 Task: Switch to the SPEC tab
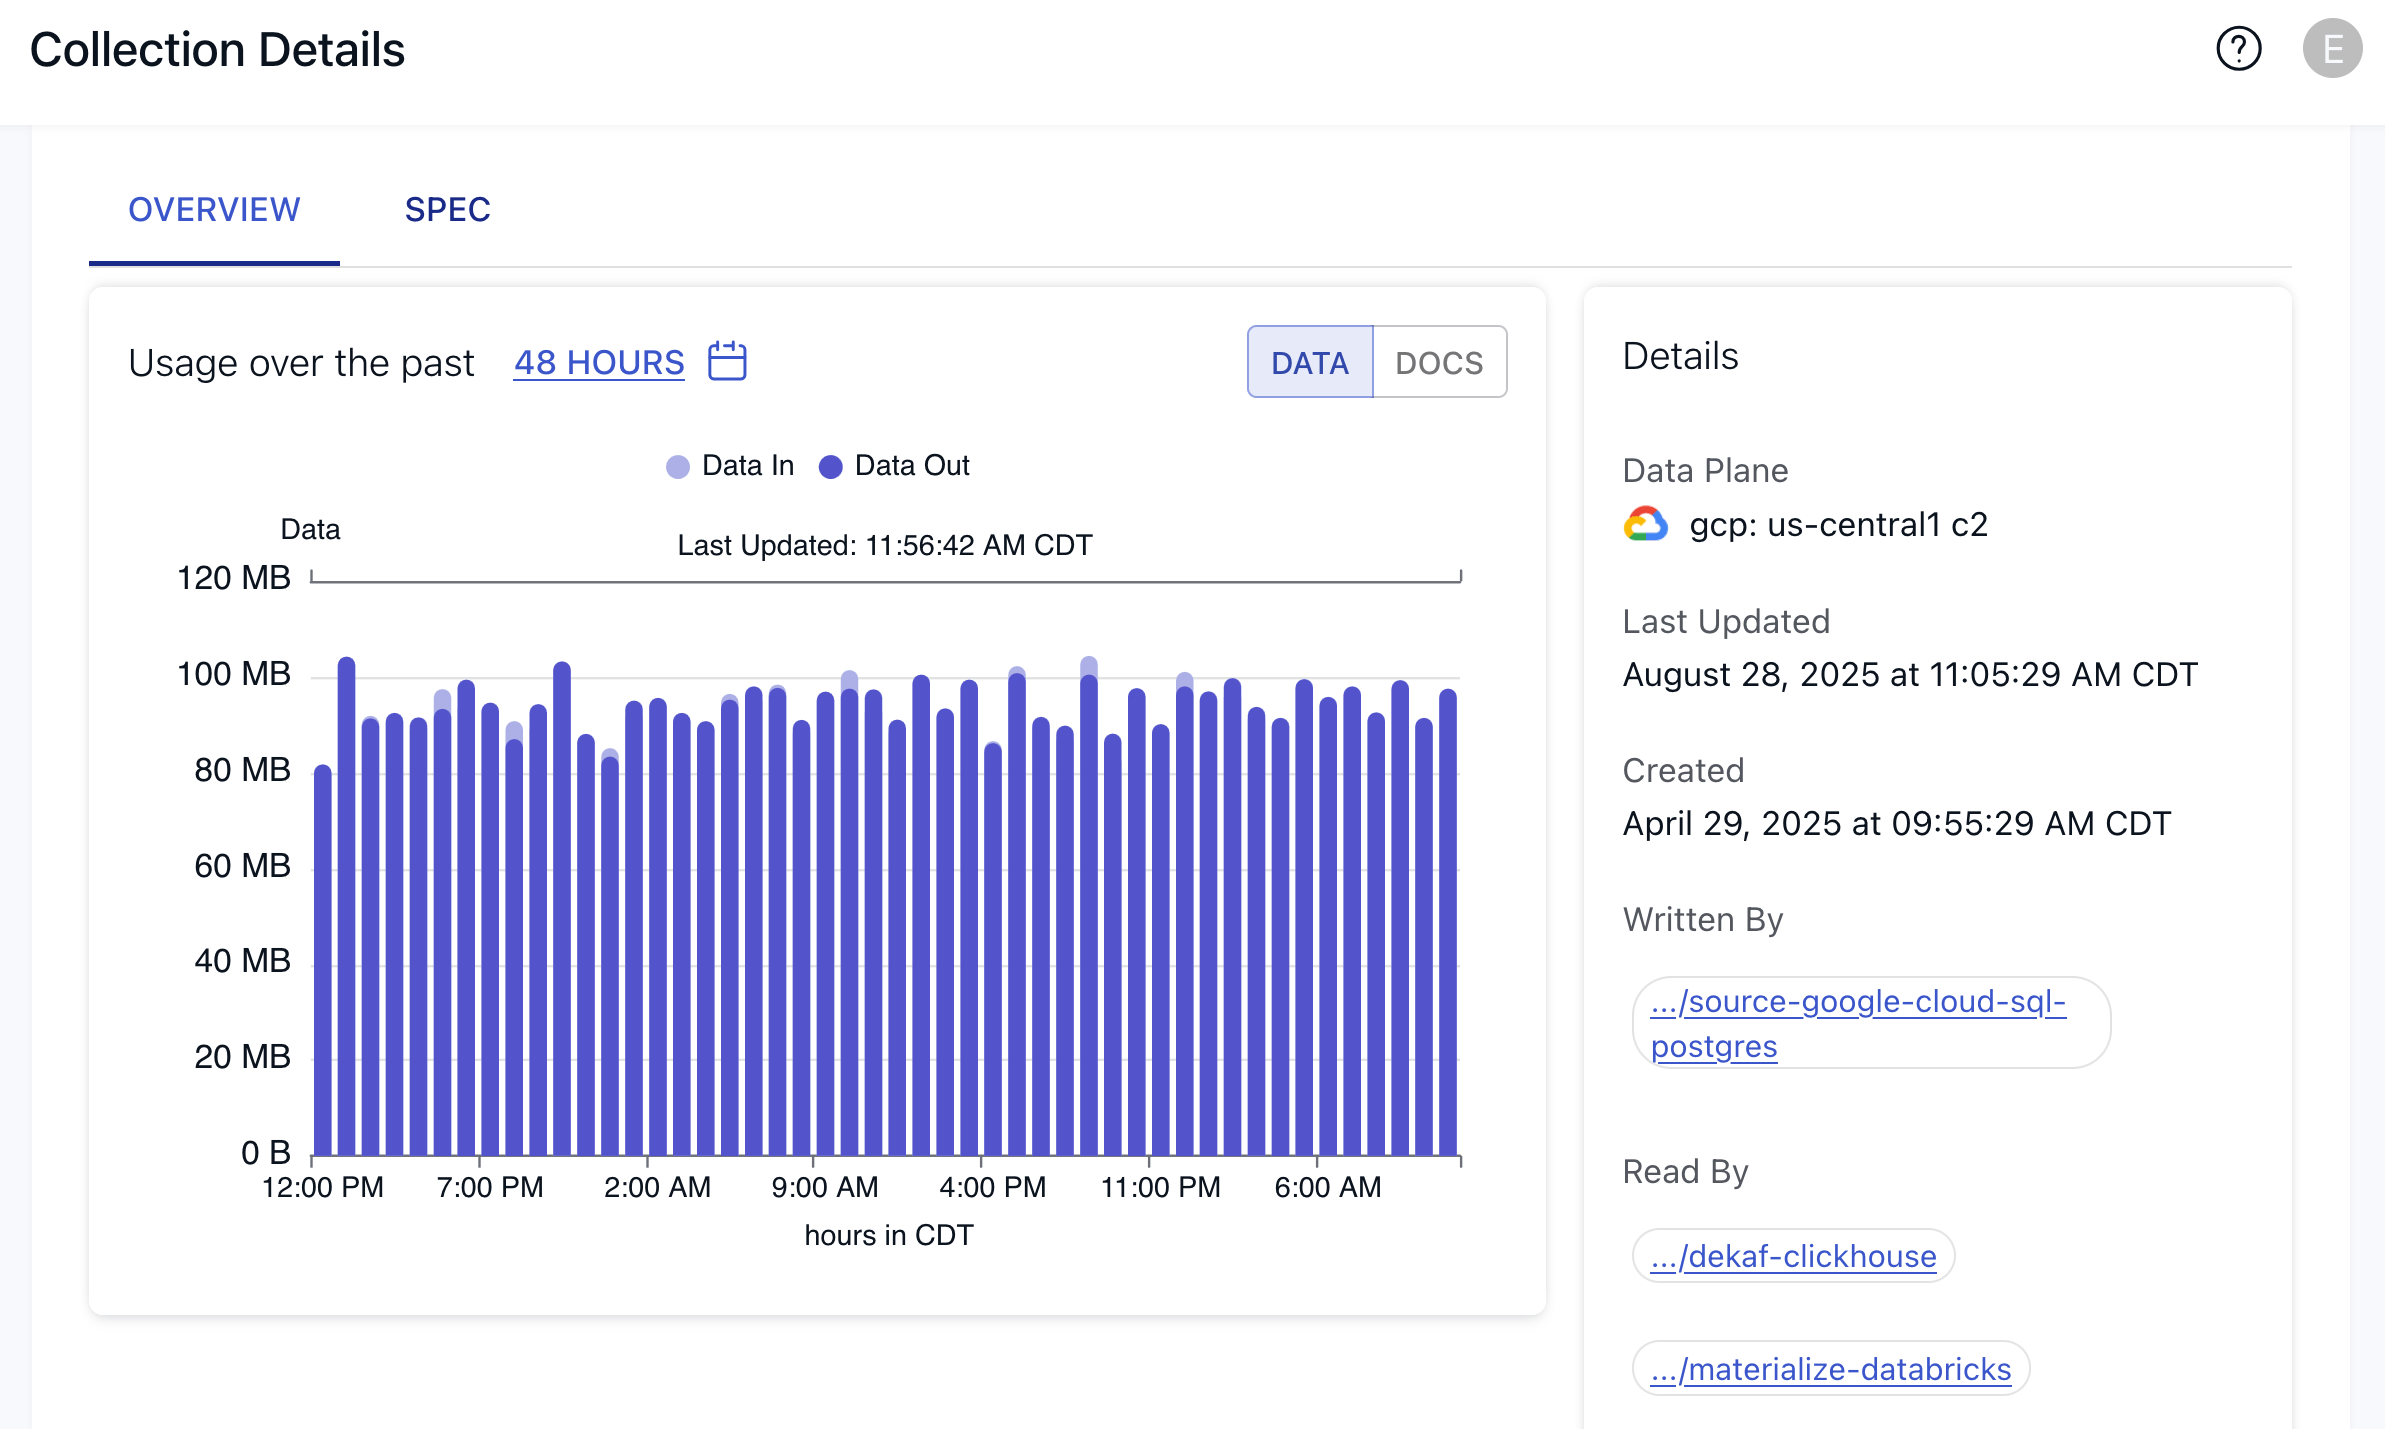(447, 210)
